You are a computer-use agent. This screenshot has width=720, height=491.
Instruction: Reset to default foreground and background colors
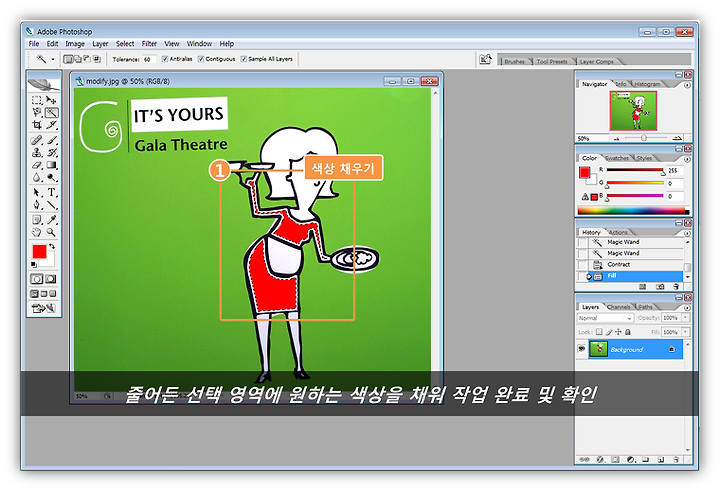point(34,265)
